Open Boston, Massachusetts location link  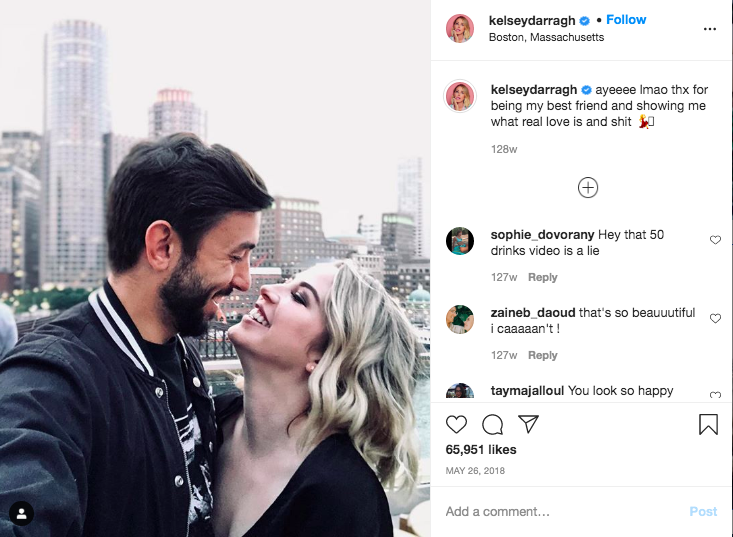pyautogui.click(x=546, y=37)
